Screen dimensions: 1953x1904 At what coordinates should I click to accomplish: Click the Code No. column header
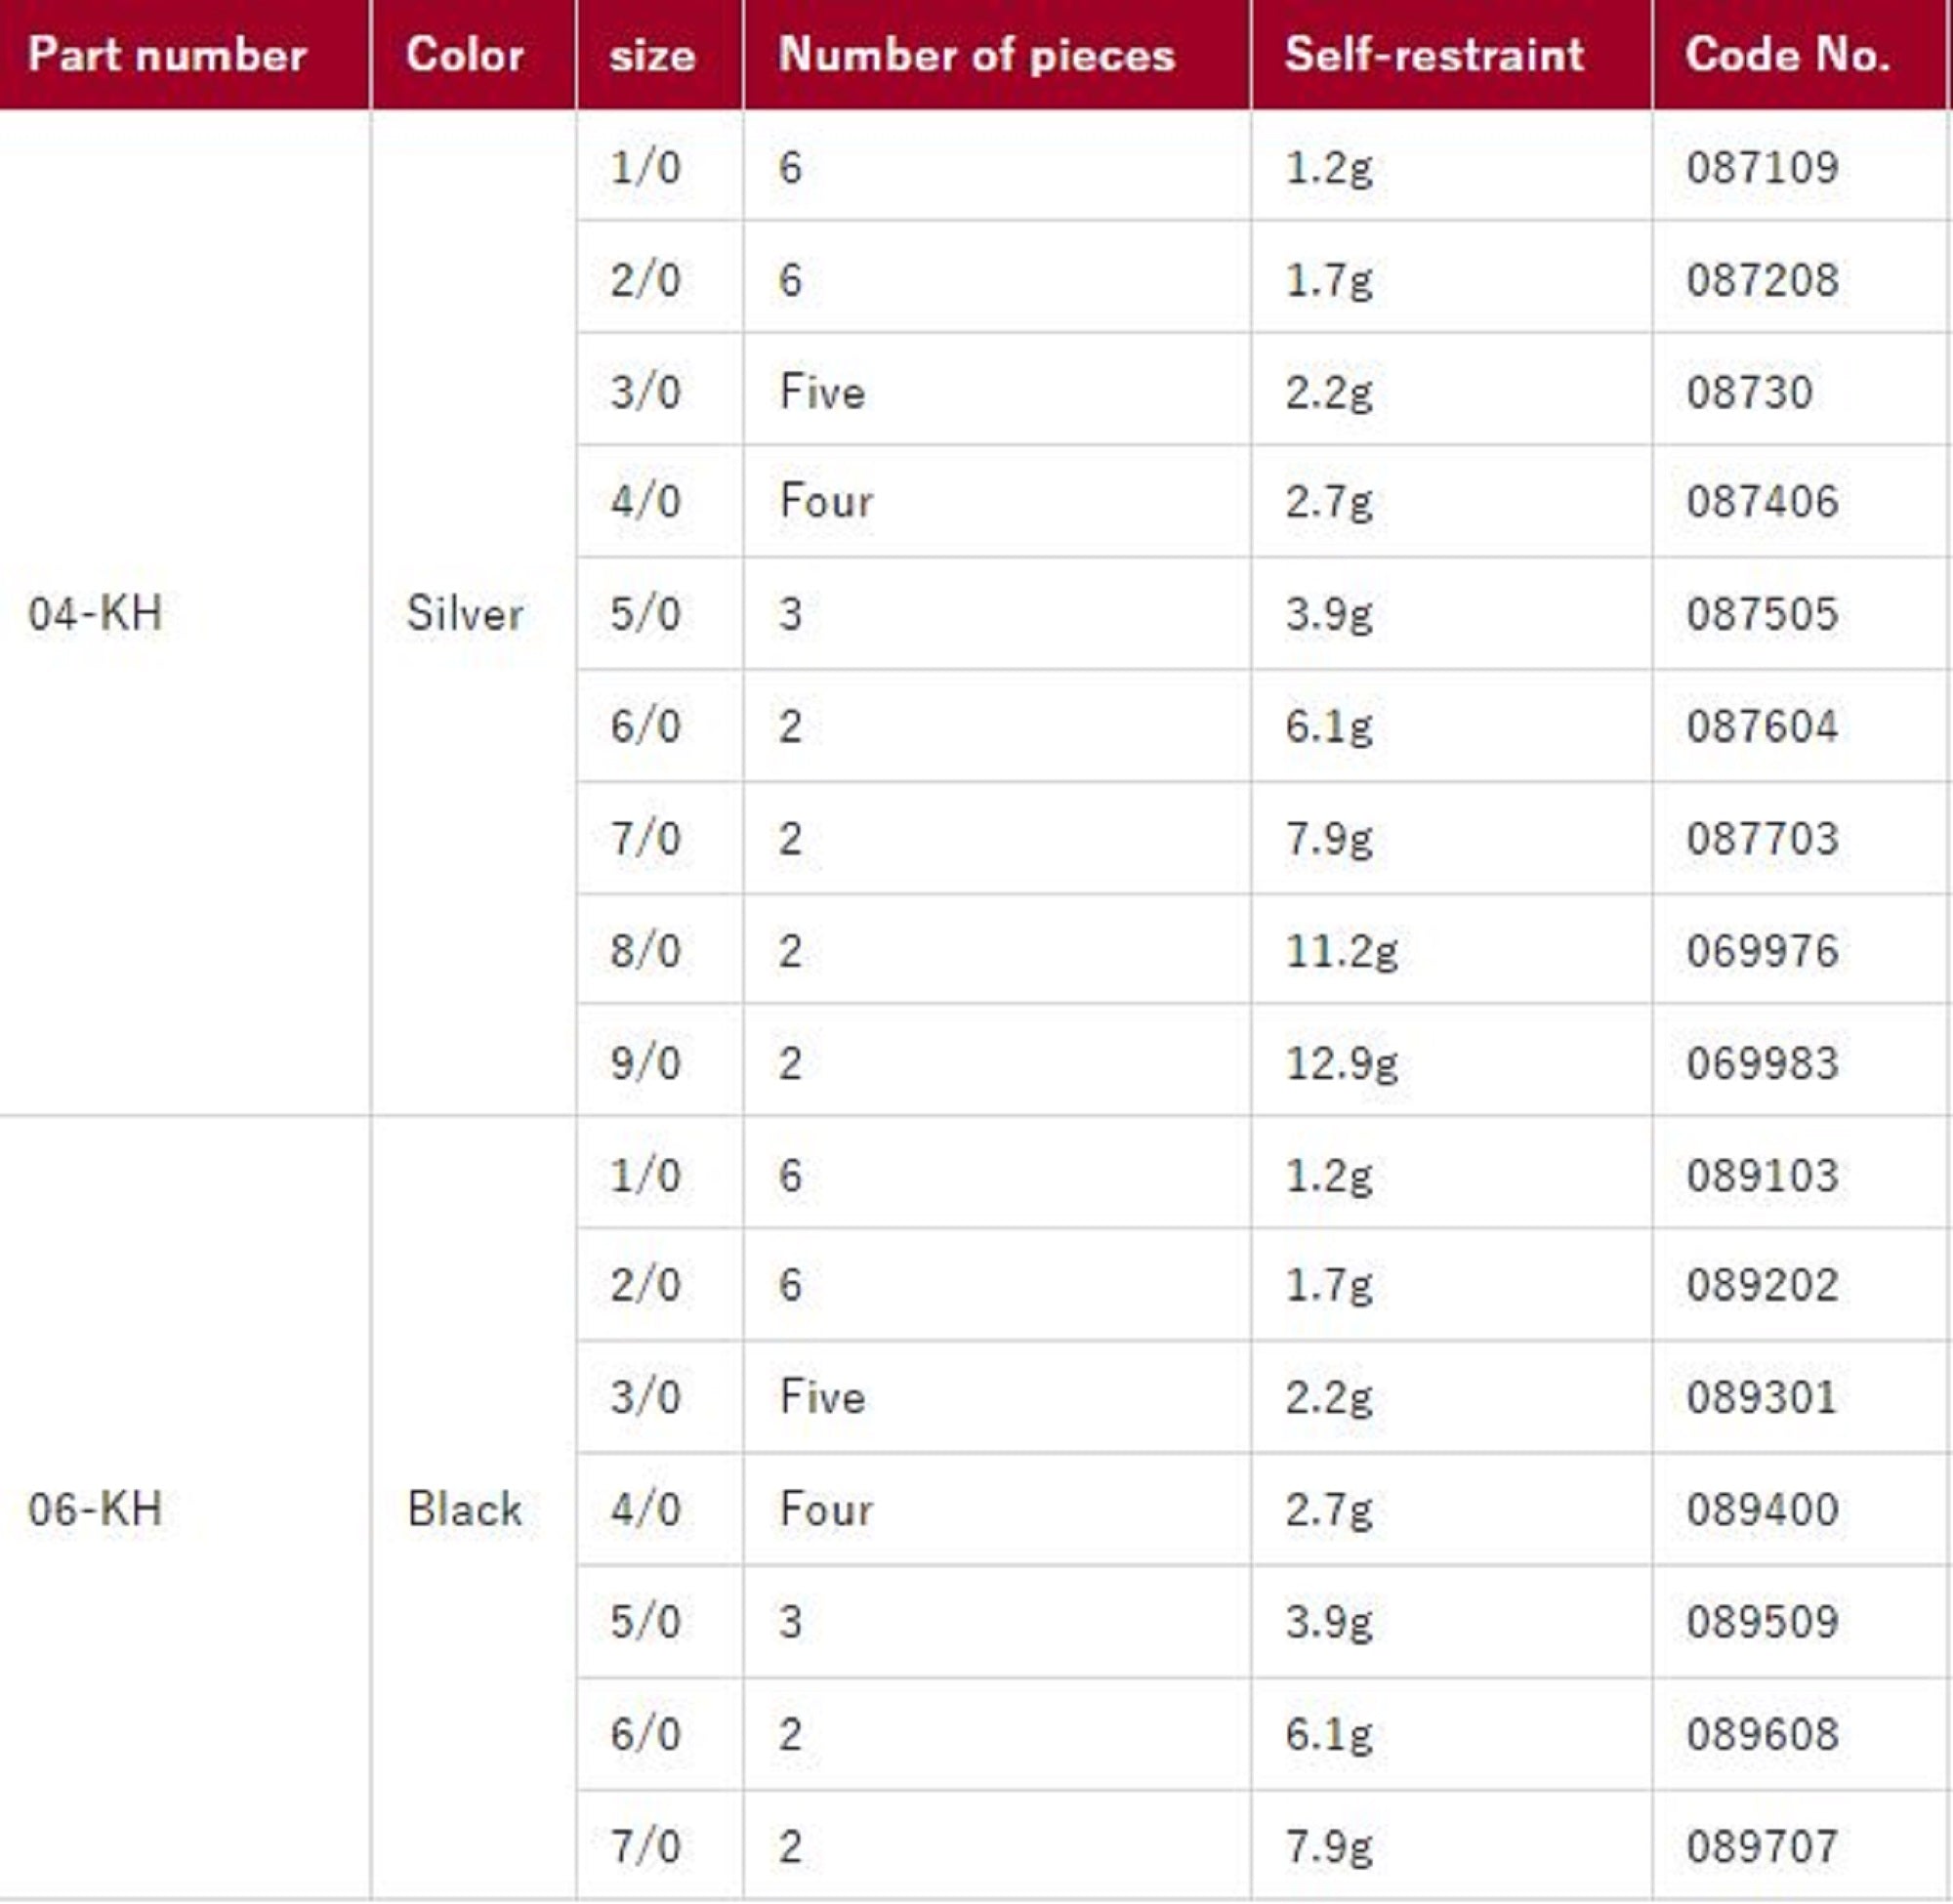[1787, 54]
